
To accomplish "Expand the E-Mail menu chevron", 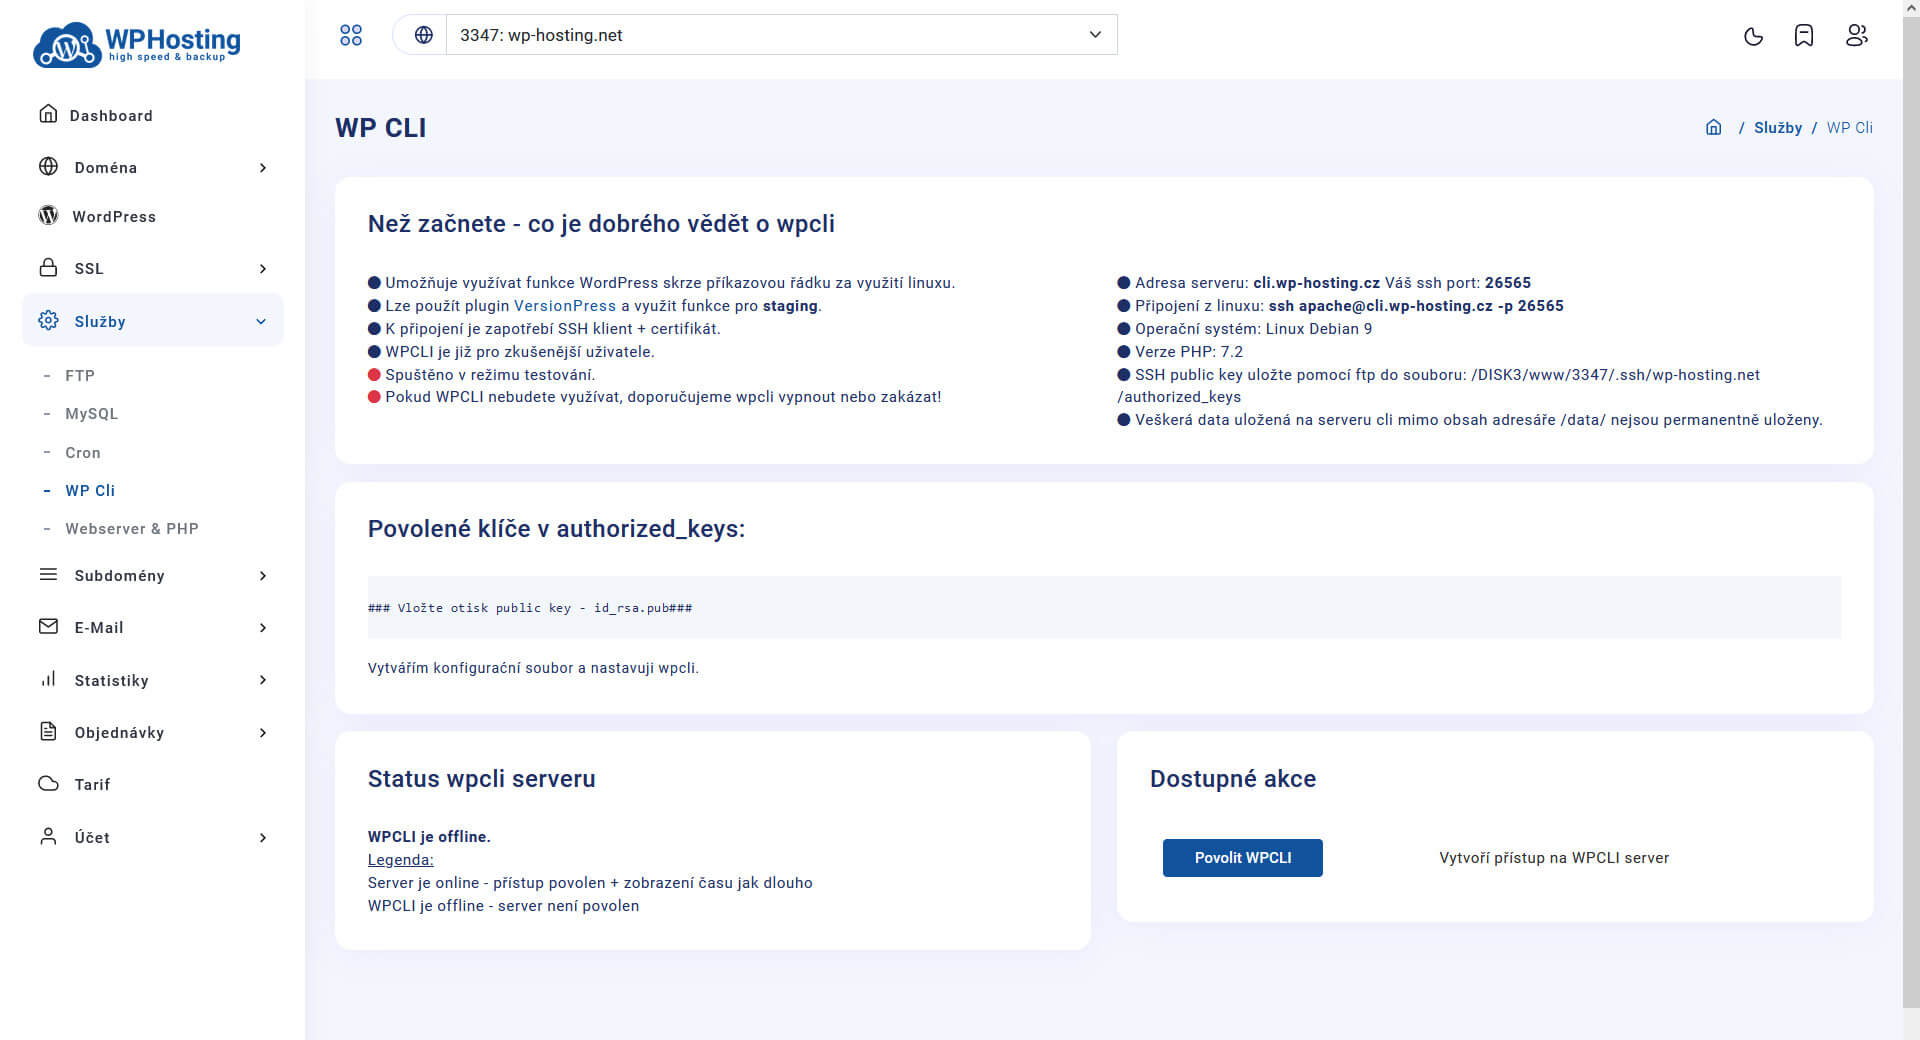I will pyautogui.click(x=263, y=628).
